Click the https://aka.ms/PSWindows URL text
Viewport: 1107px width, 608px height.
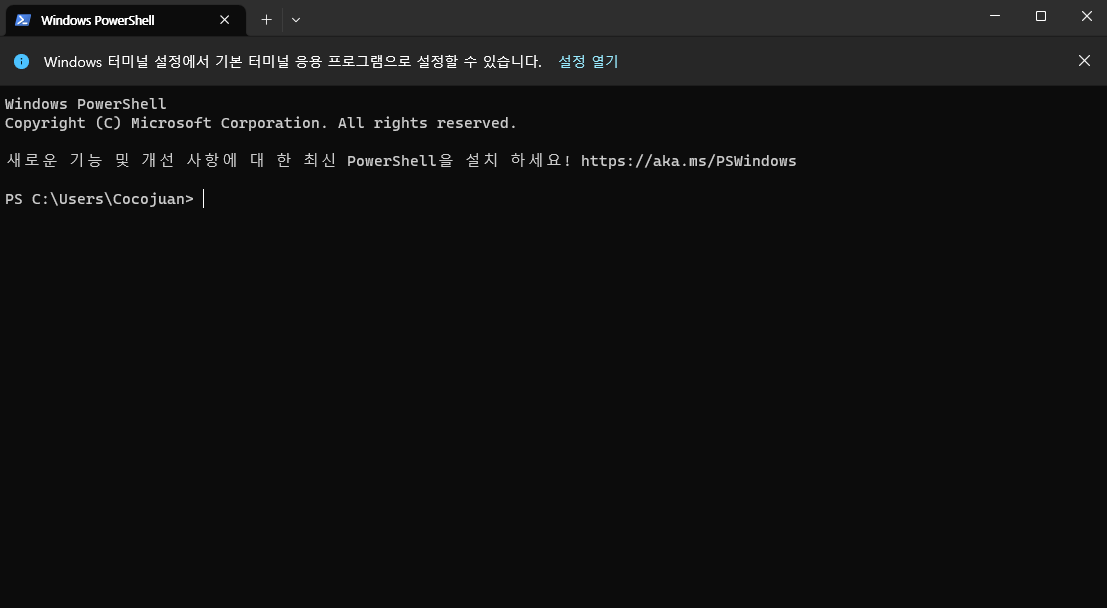pyautogui.click(x=688, y=161)
